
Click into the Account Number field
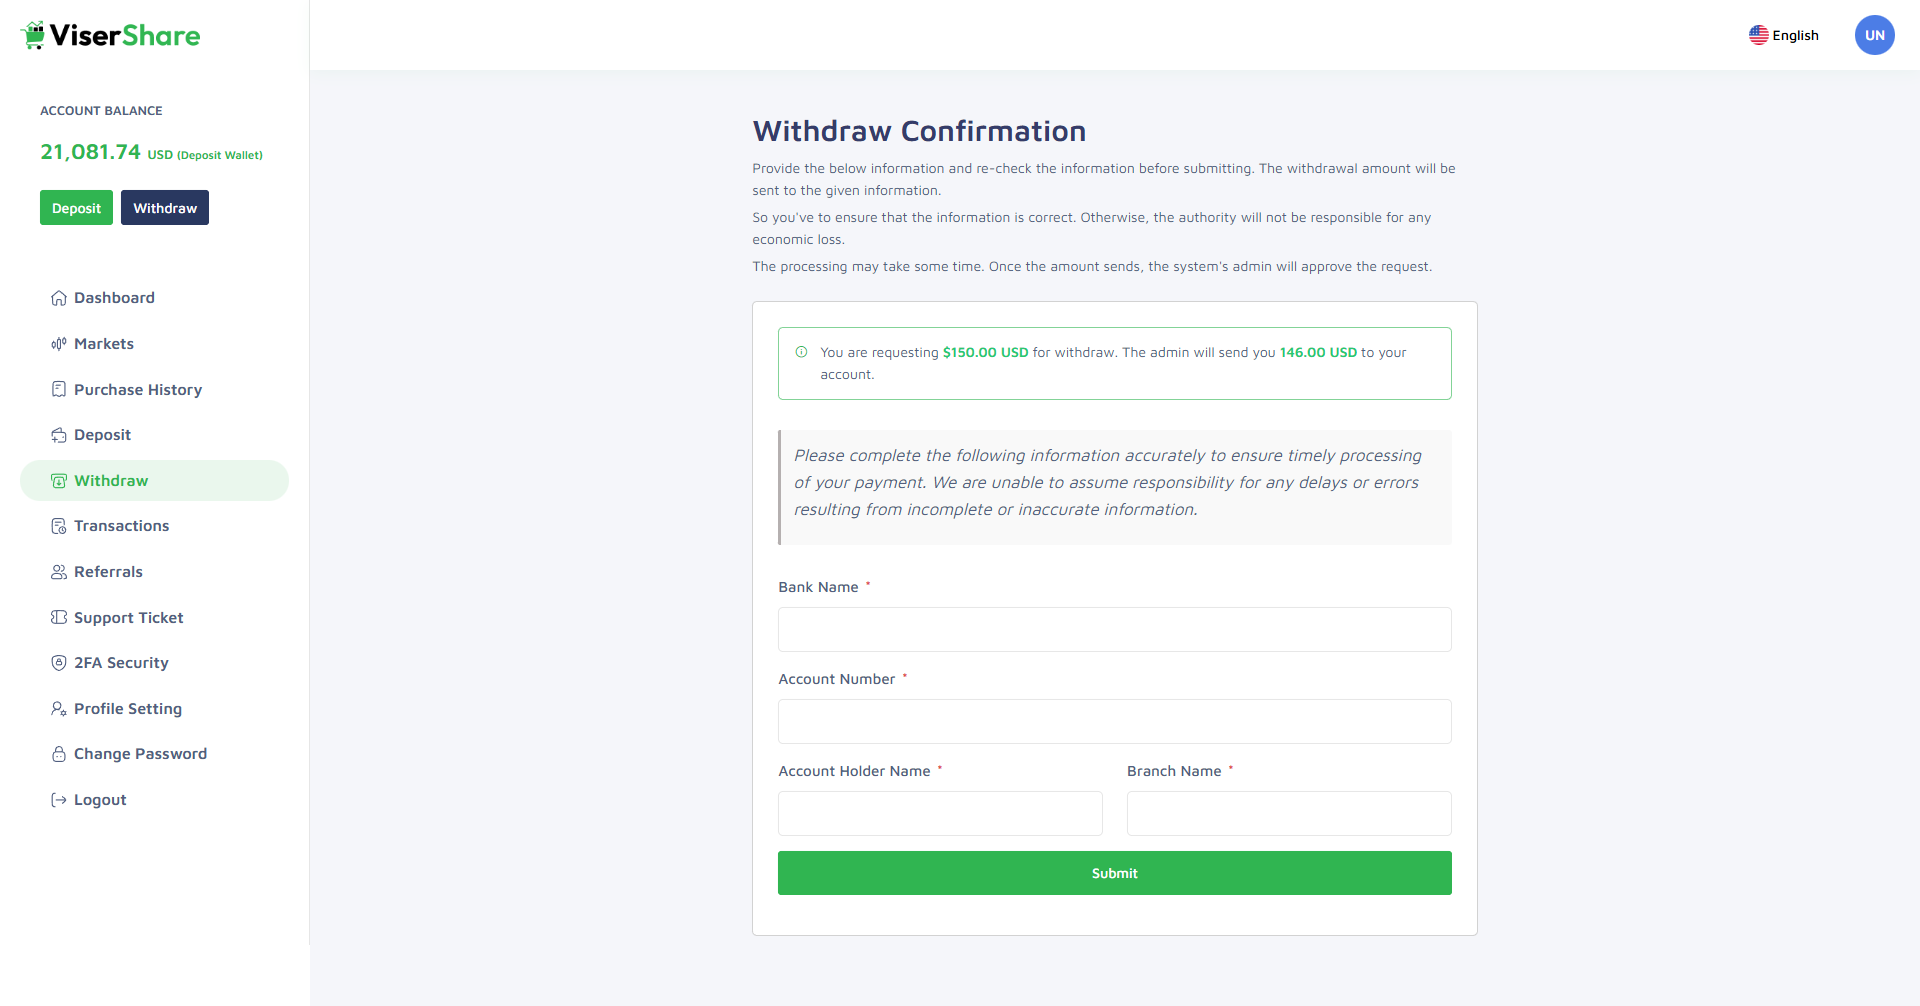tap(1114, 722)
